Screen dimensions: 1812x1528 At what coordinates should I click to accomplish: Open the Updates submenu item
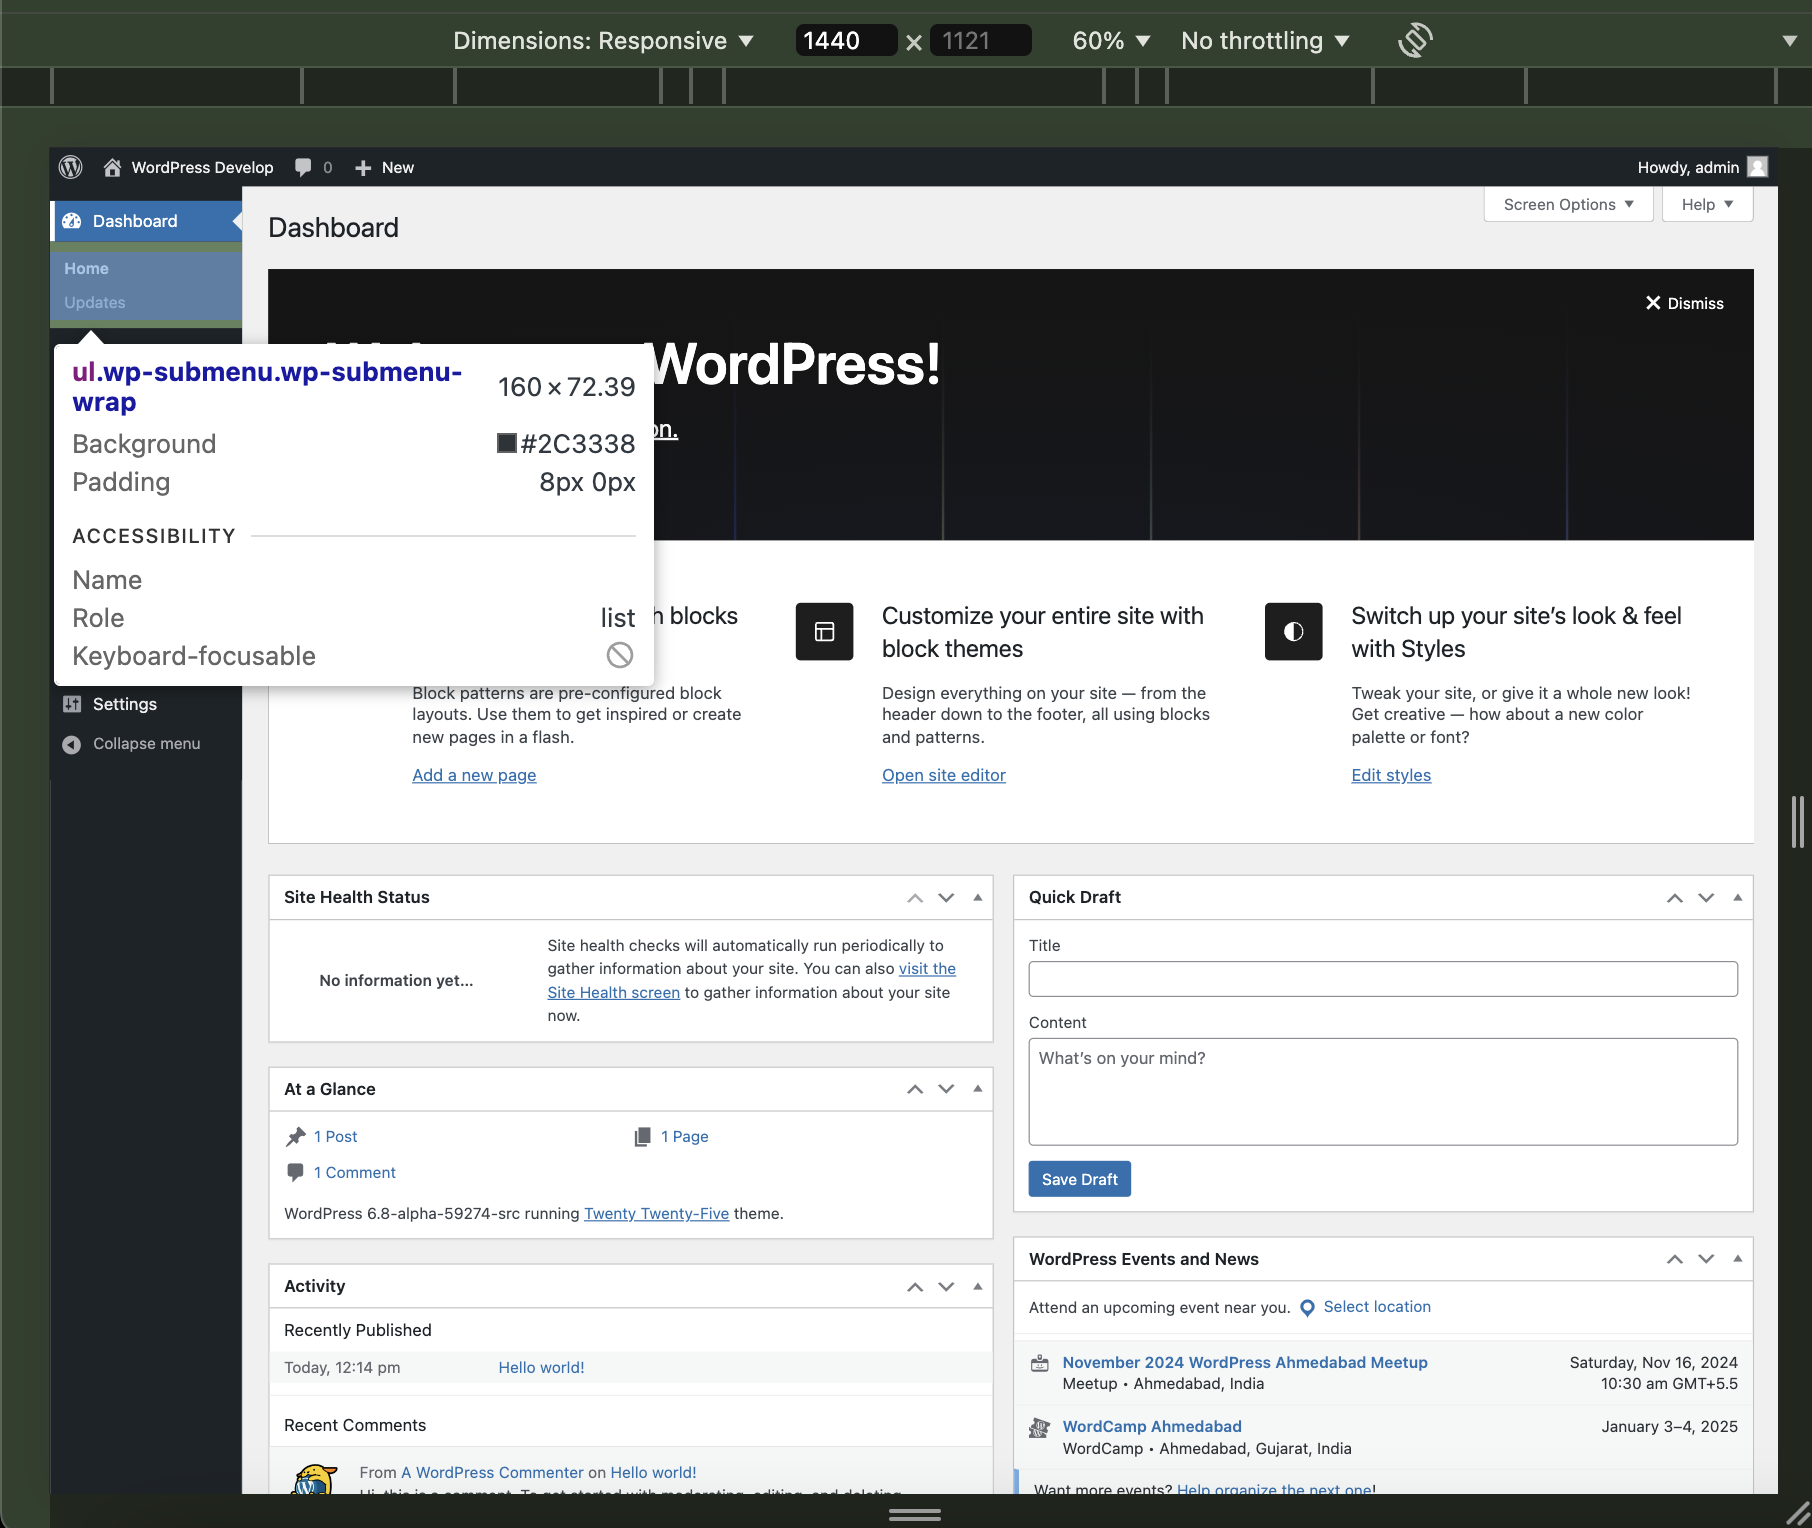pos(95,302)
